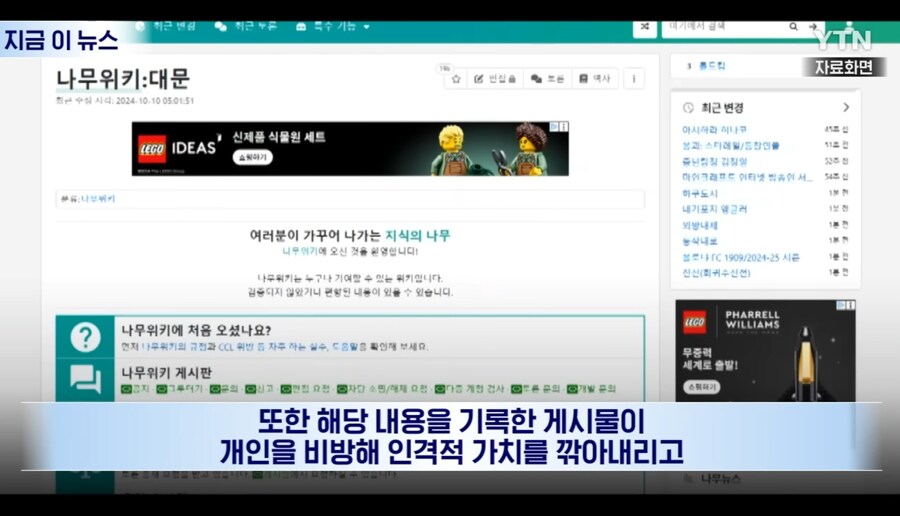Click the go-arrow next to search
This screenshot has width=900, height=516.
tap(813, 27)
